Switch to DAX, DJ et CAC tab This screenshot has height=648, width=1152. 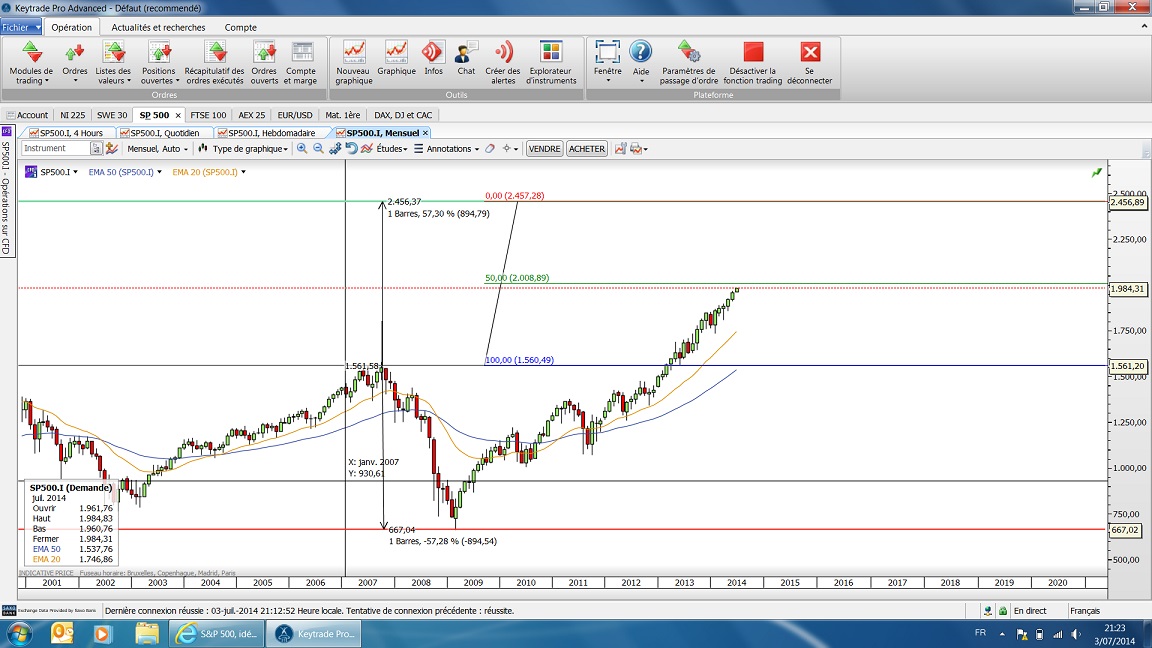pyautogui.click(x=403, y=115)
